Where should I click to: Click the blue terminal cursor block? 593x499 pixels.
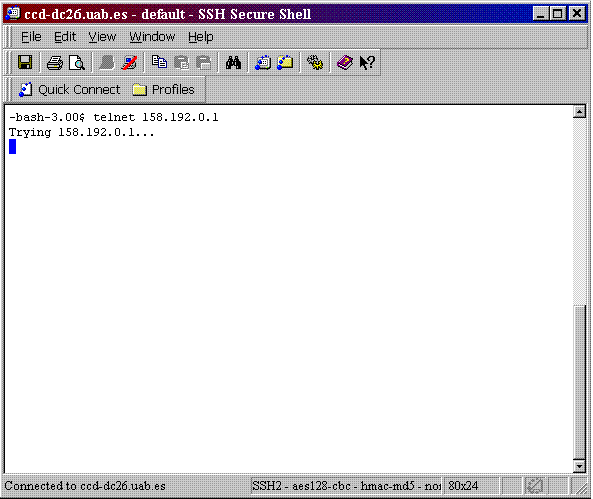(x=12, y=146)
